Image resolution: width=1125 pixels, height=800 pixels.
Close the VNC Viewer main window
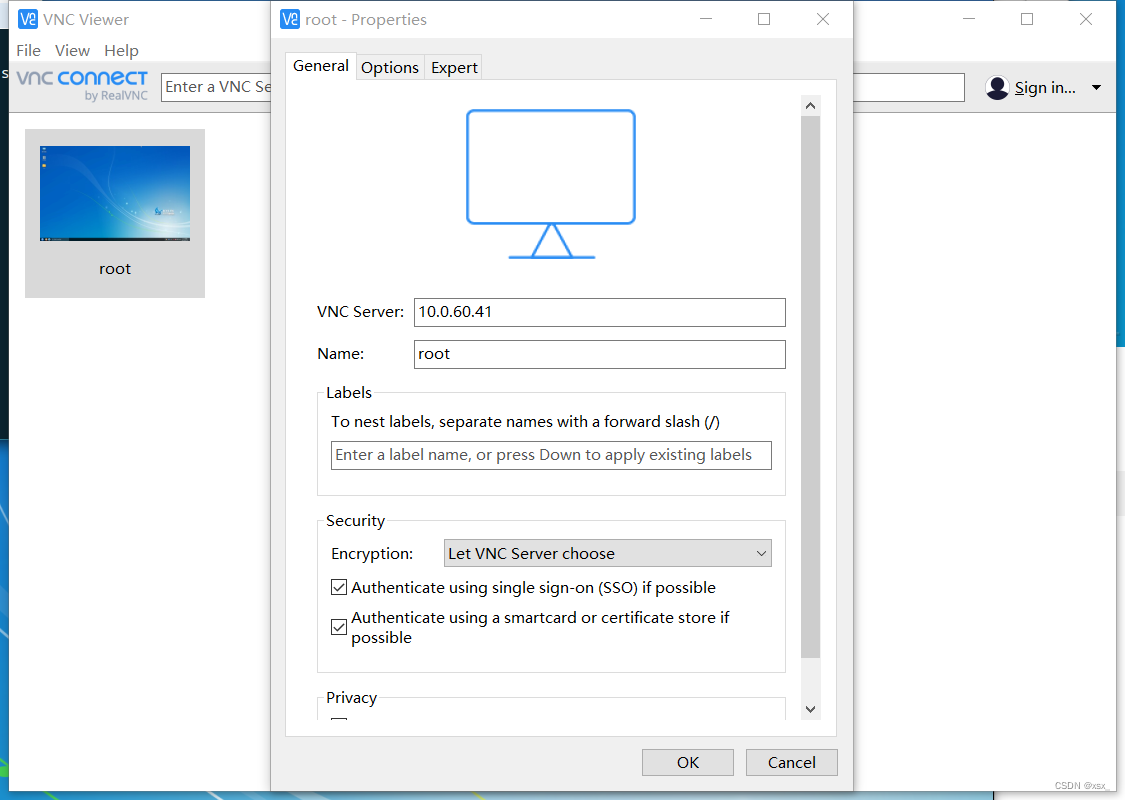click(1086, 19)
